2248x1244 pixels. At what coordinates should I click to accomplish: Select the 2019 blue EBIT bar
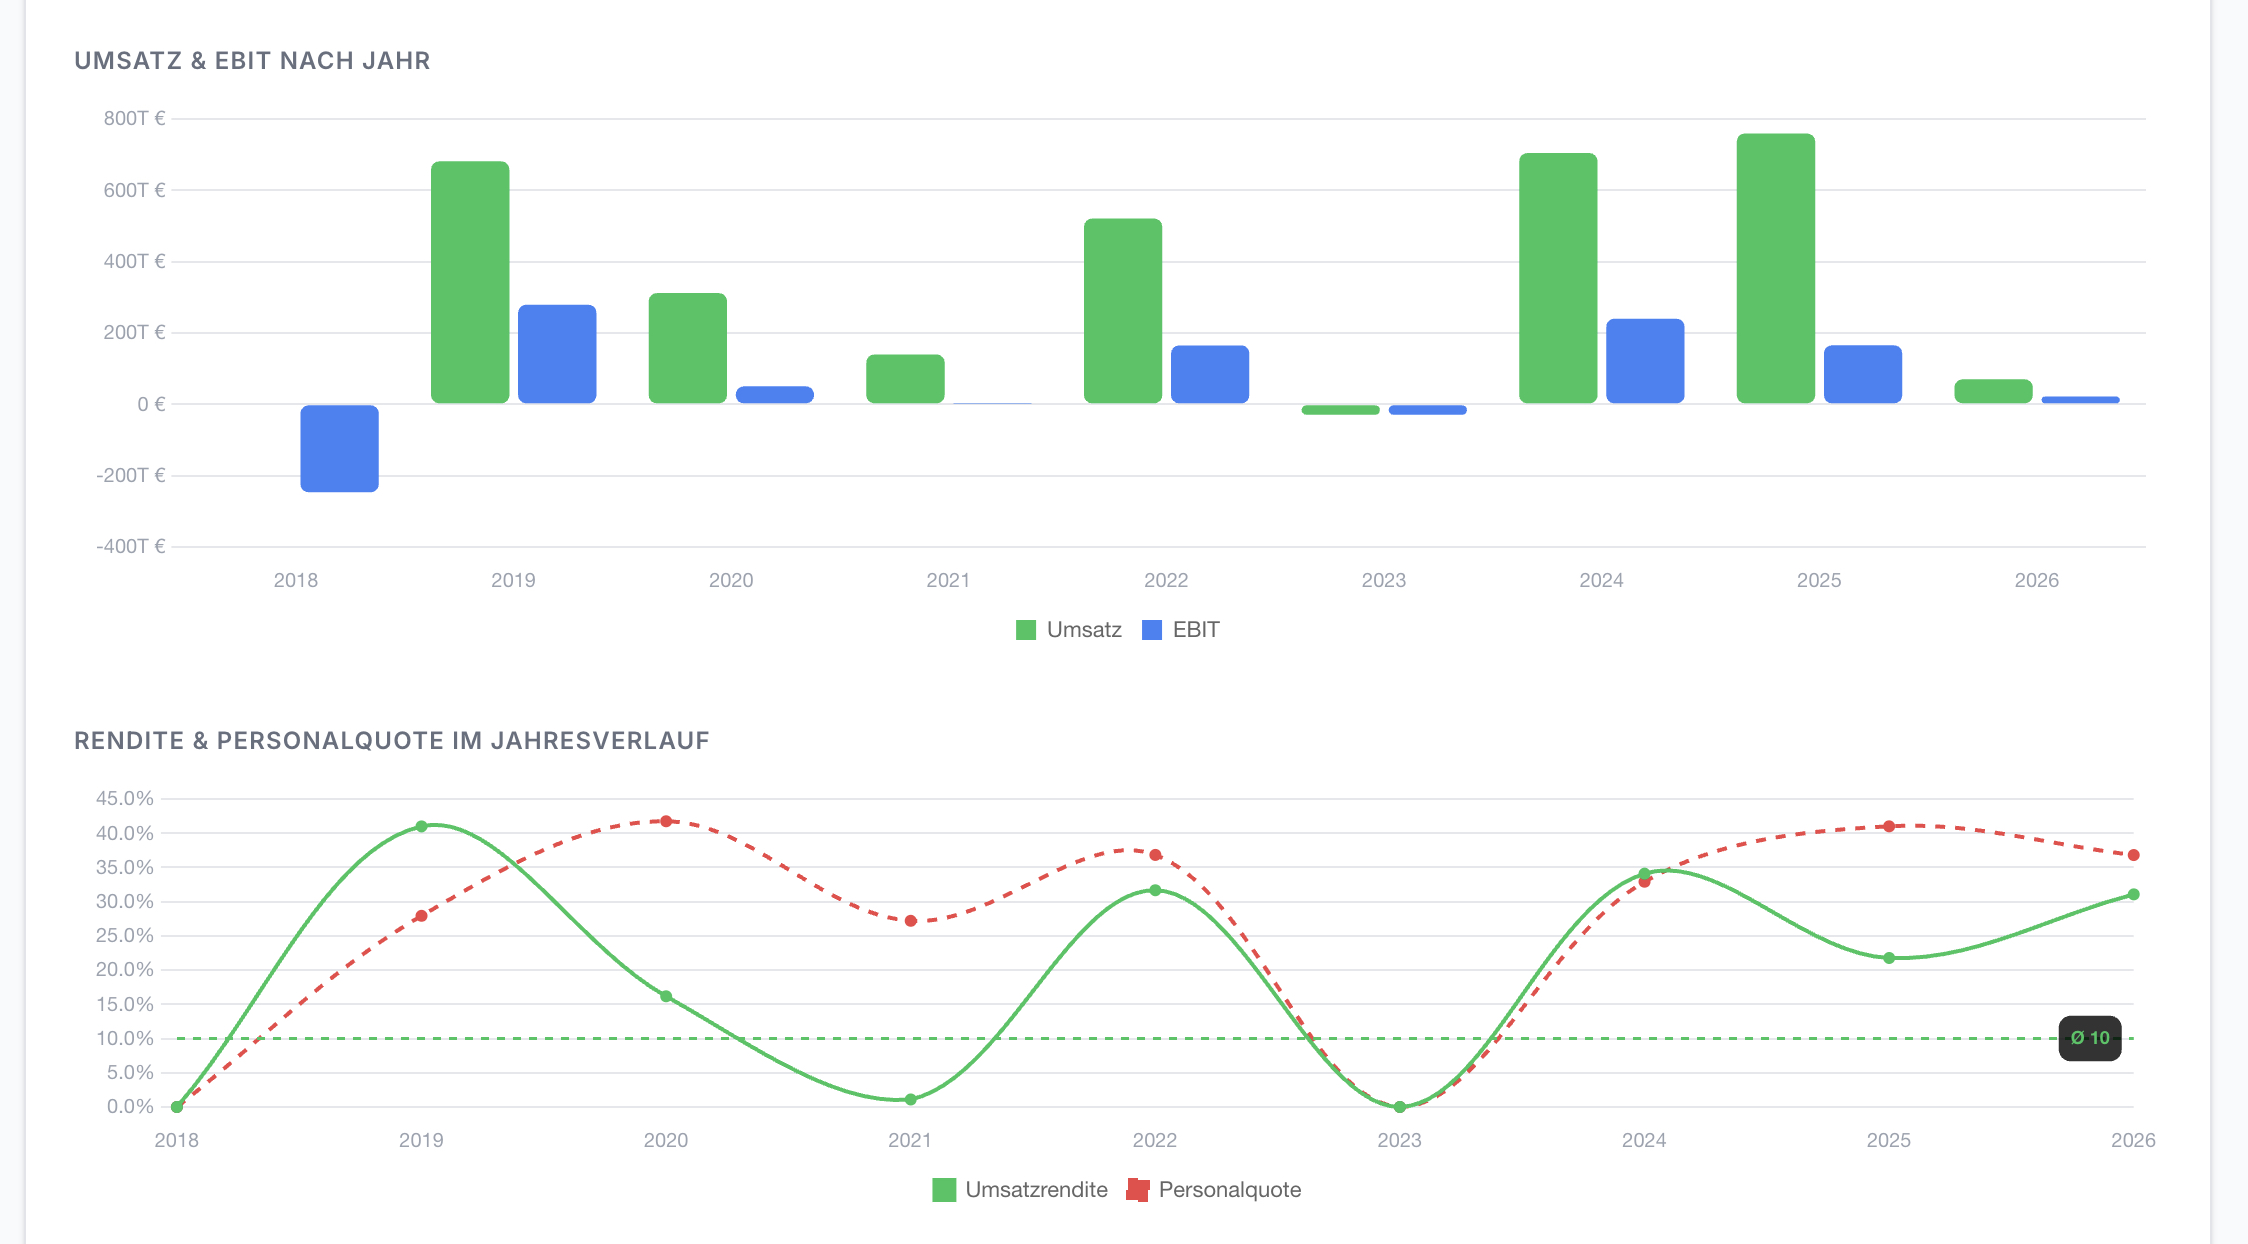coord(557,354)
